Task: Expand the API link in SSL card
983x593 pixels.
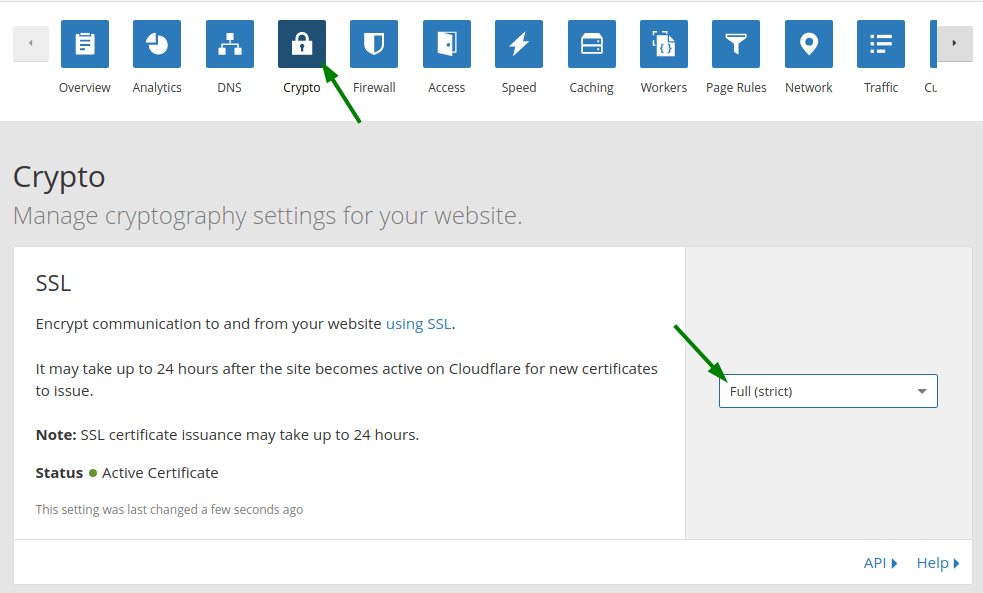Action: click(880, 563)
